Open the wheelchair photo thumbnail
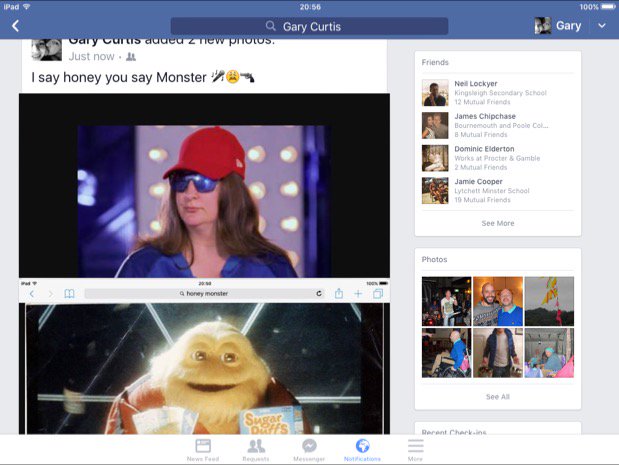The width and height of the screenshot is (619, 465). coord(446,353)
